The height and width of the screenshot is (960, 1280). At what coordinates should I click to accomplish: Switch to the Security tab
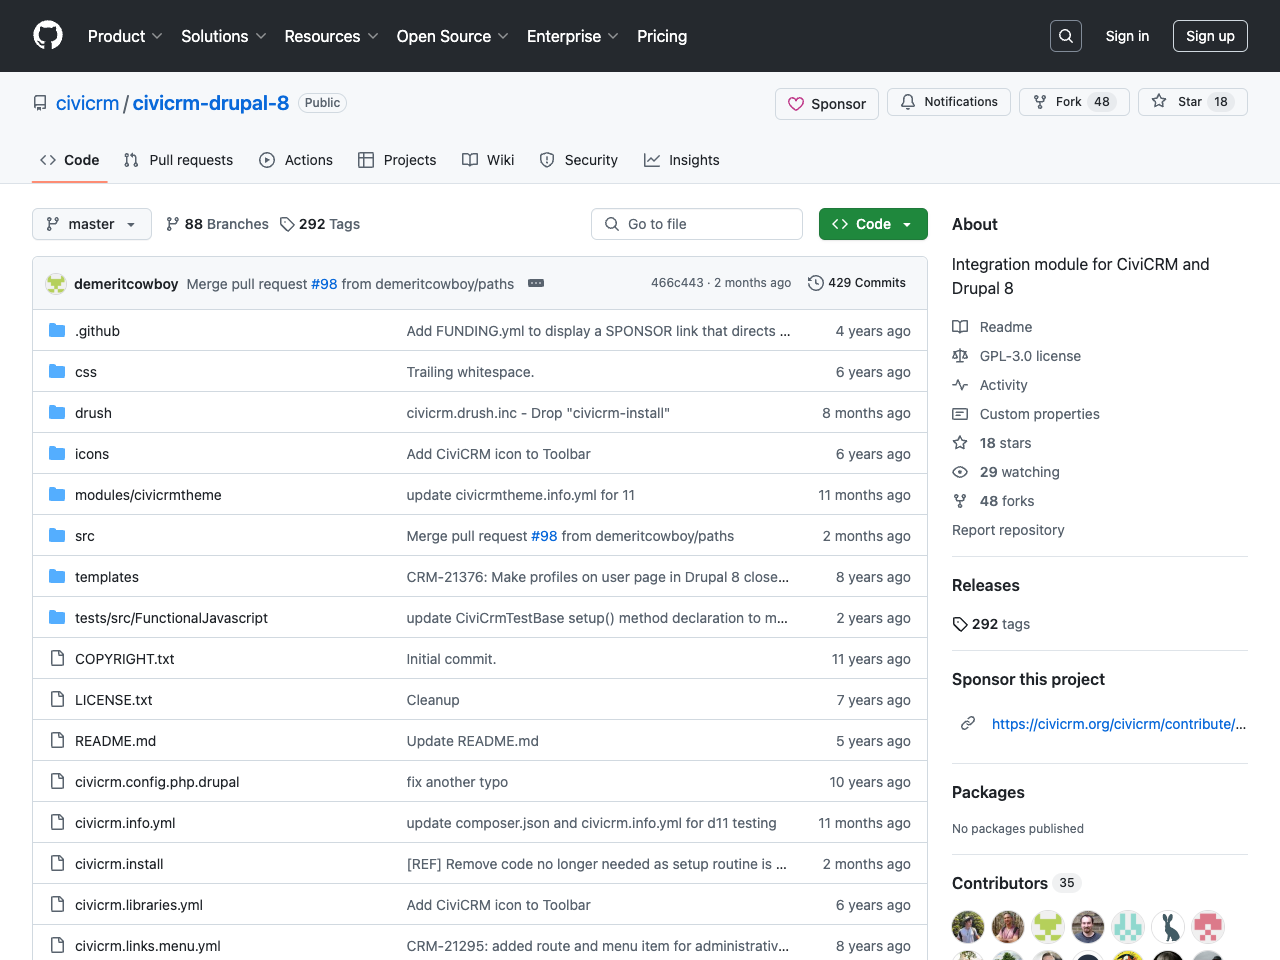click(579, 160)
